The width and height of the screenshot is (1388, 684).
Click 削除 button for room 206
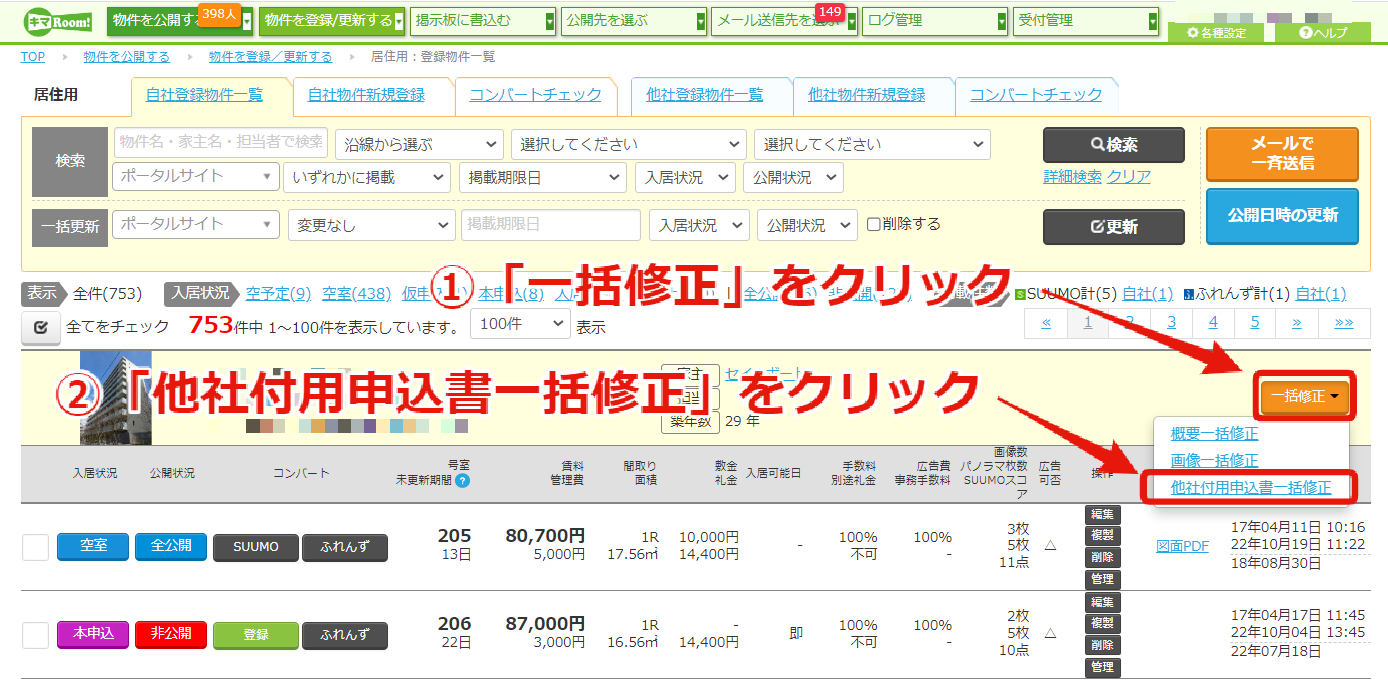(x=1103, y=645)
